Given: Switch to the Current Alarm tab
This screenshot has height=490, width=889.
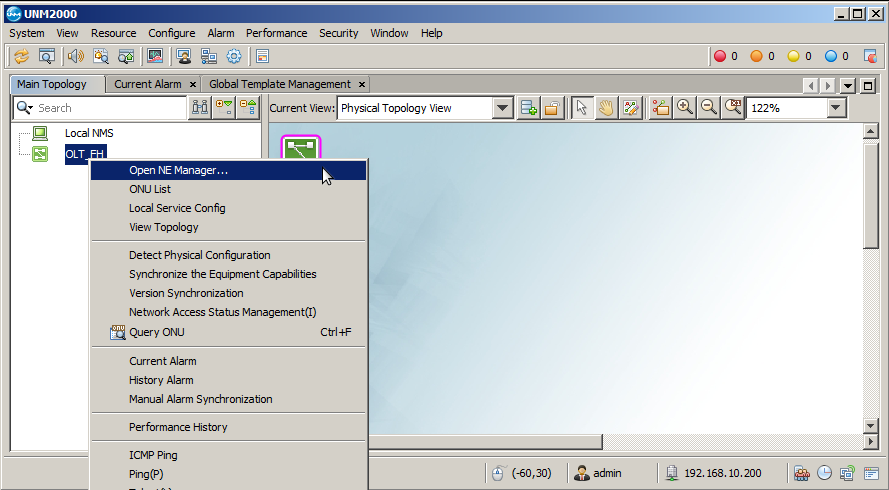Looking at the screenshot, I should click(147, 85).
